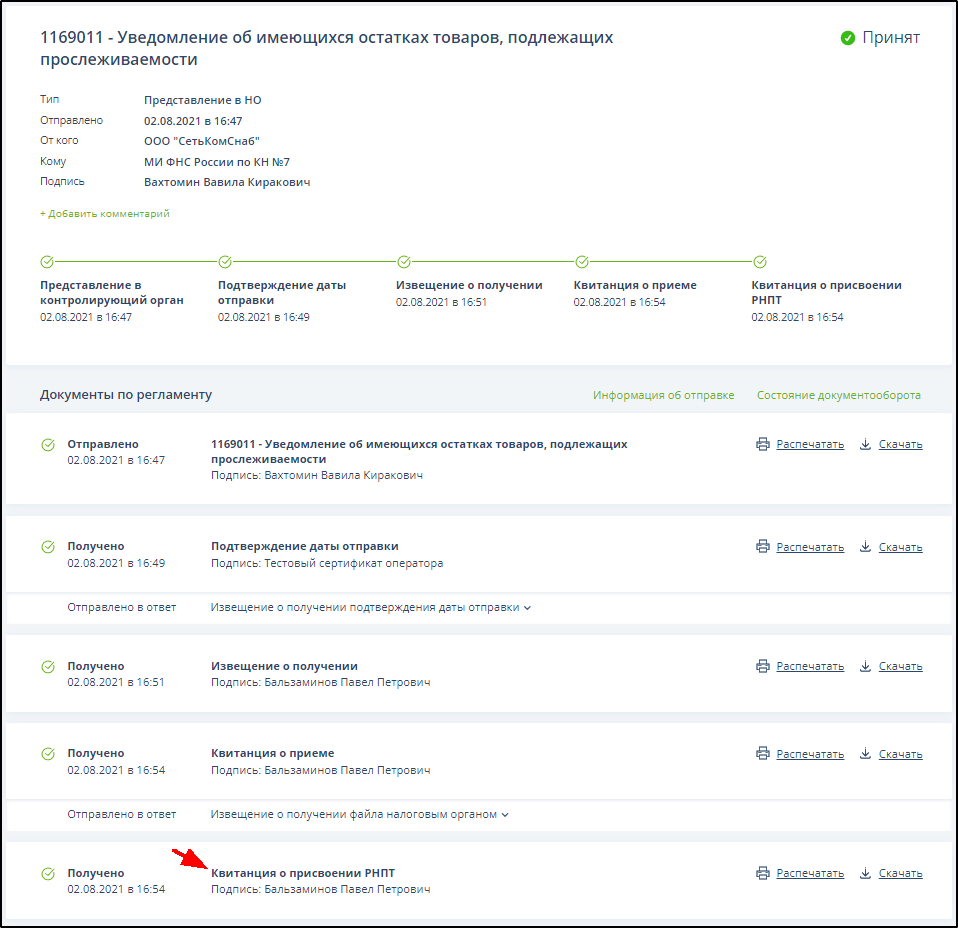Viewport: 958px width, 928px height.
Task: Click printer icon for Квитанция о приеме
Action: coord(763,754)
